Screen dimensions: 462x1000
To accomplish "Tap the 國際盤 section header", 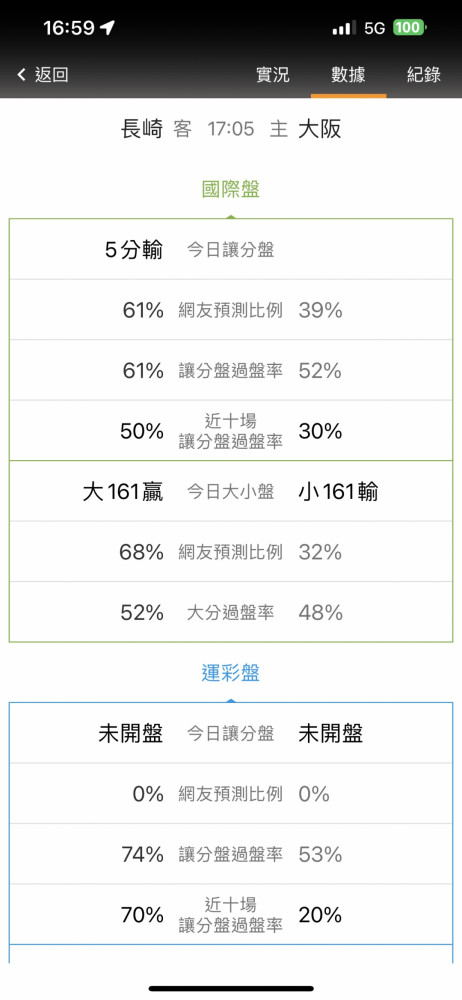I will click(231, 189).
